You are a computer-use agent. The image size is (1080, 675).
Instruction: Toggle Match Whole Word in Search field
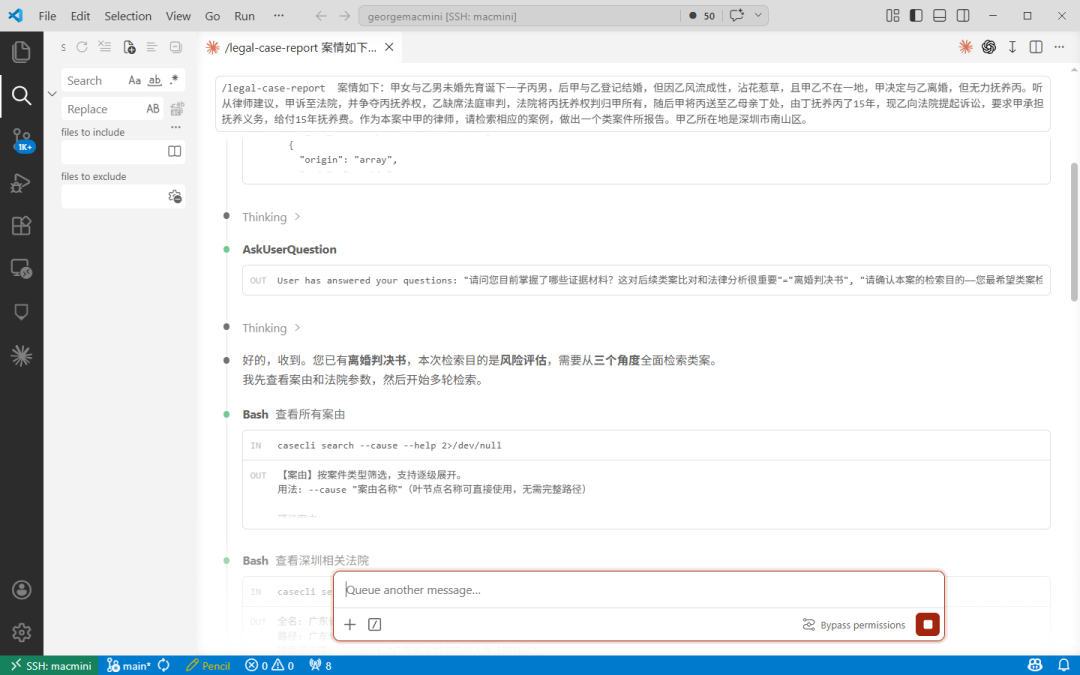pos(155,81)
